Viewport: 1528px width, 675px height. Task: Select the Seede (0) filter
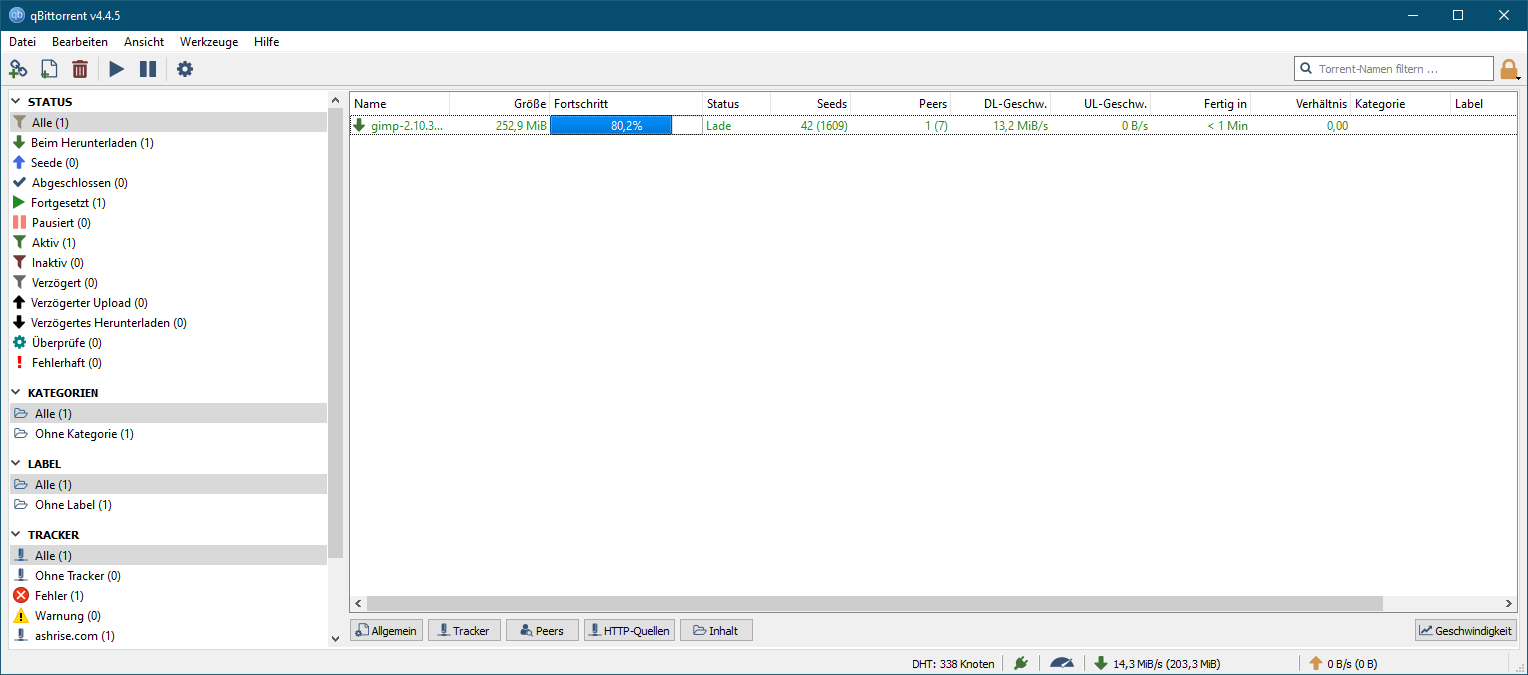pos(168,163)
